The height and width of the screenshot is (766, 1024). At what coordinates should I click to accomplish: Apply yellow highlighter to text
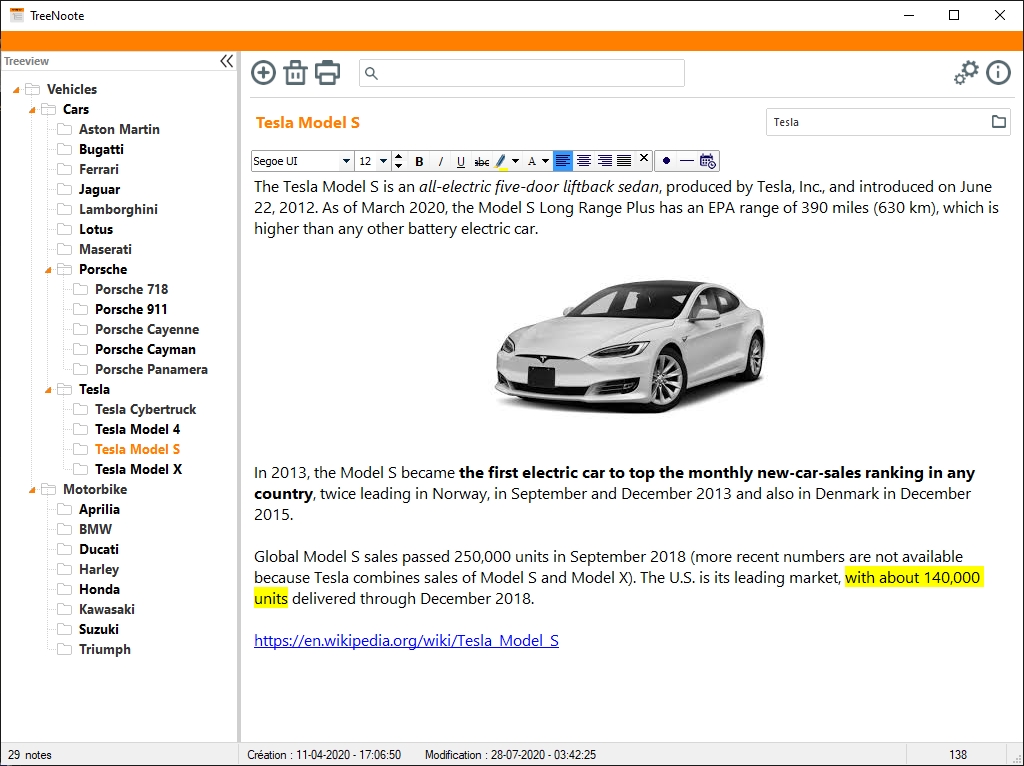501,161
